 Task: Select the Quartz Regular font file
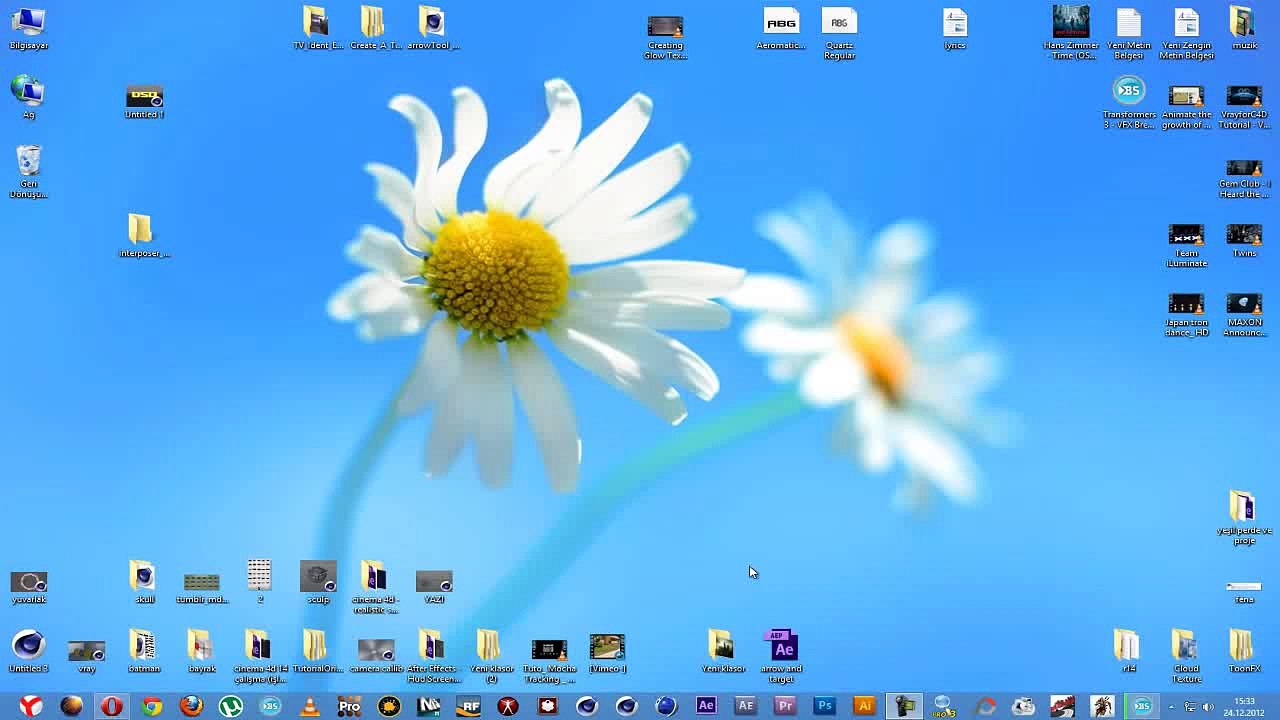(x=839, y=23)
